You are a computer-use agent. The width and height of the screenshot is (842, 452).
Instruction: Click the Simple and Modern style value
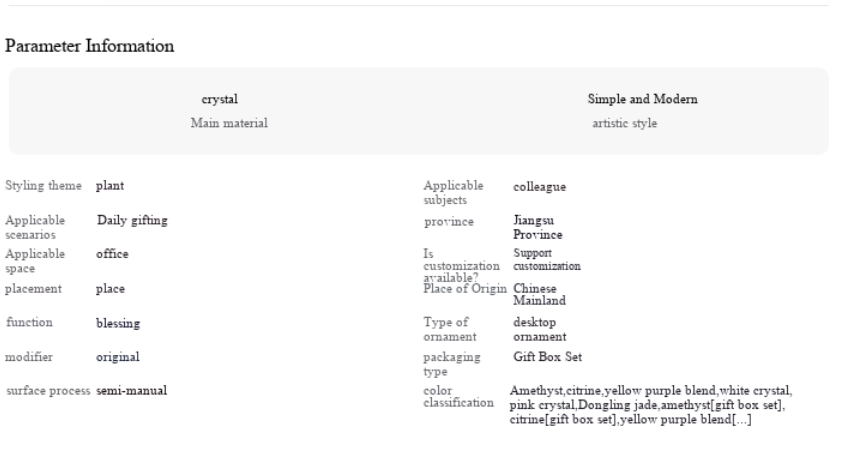pos(642,99)
